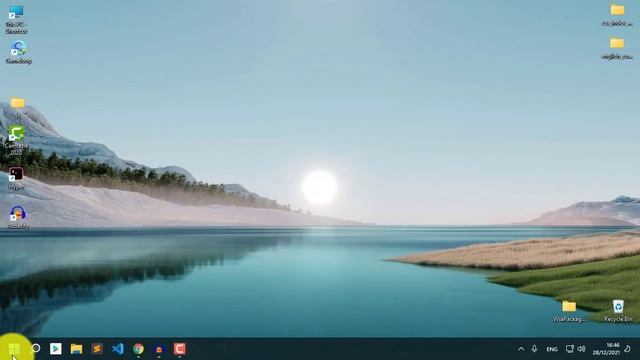Screen dimensions: 640x360
Task: Select the second folder in the upper-right corner
Action: pos(617,48)
